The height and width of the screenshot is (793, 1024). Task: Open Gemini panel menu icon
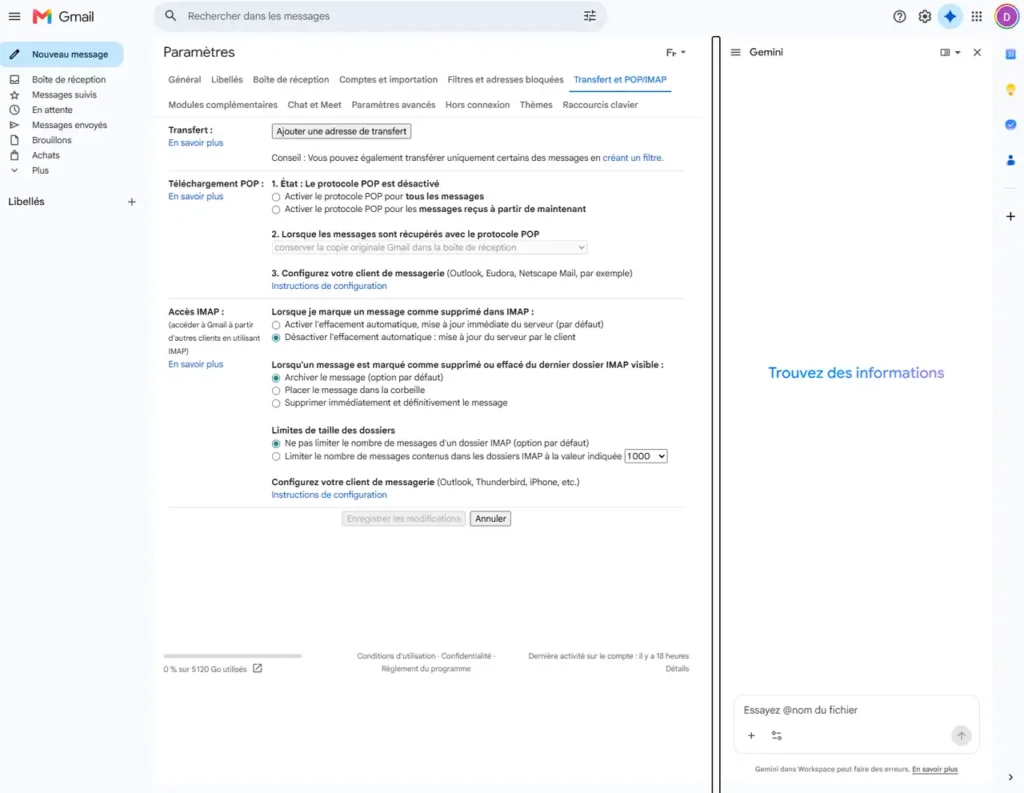[735, 52]
